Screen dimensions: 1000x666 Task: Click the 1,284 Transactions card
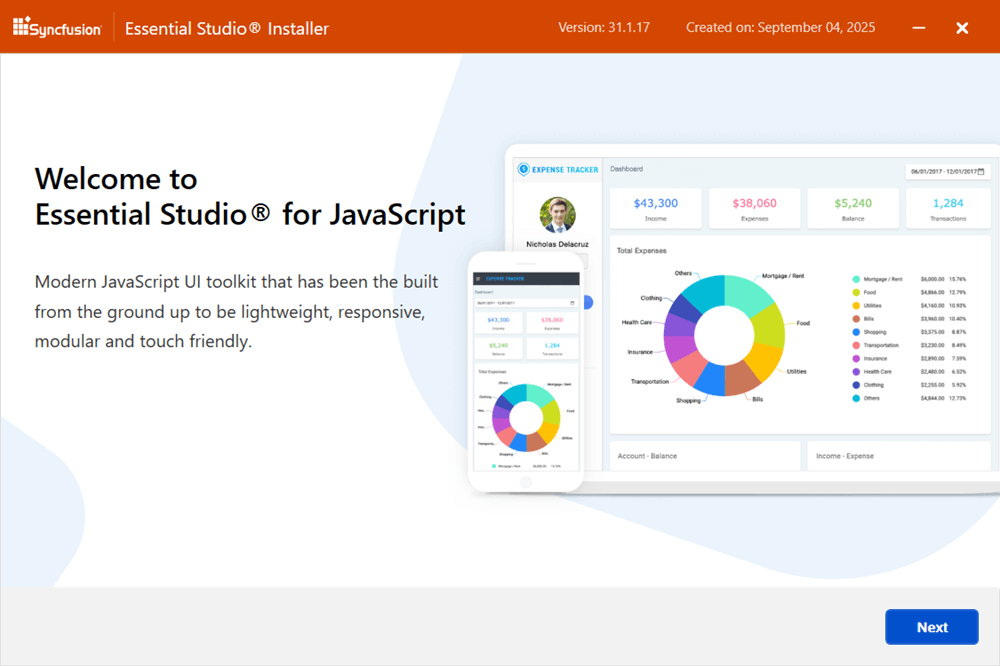pyautogui.click(x=947, y=208)
